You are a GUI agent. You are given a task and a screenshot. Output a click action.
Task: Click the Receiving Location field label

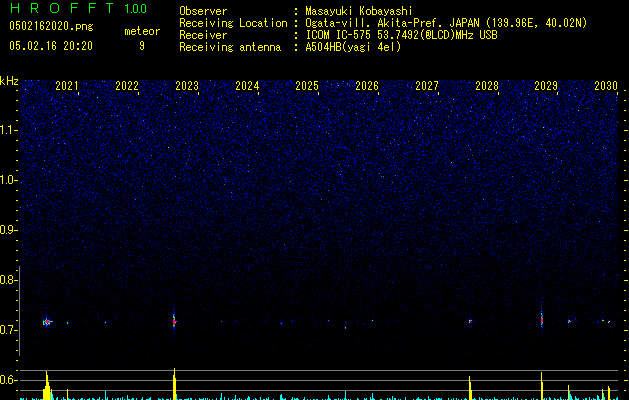coord(233,23)
